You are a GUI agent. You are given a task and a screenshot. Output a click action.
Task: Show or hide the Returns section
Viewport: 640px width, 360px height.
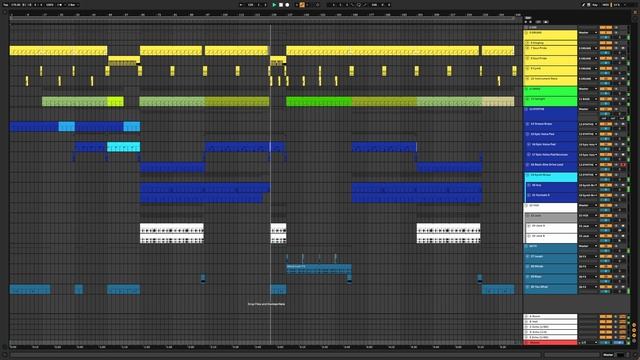point(634,330)
